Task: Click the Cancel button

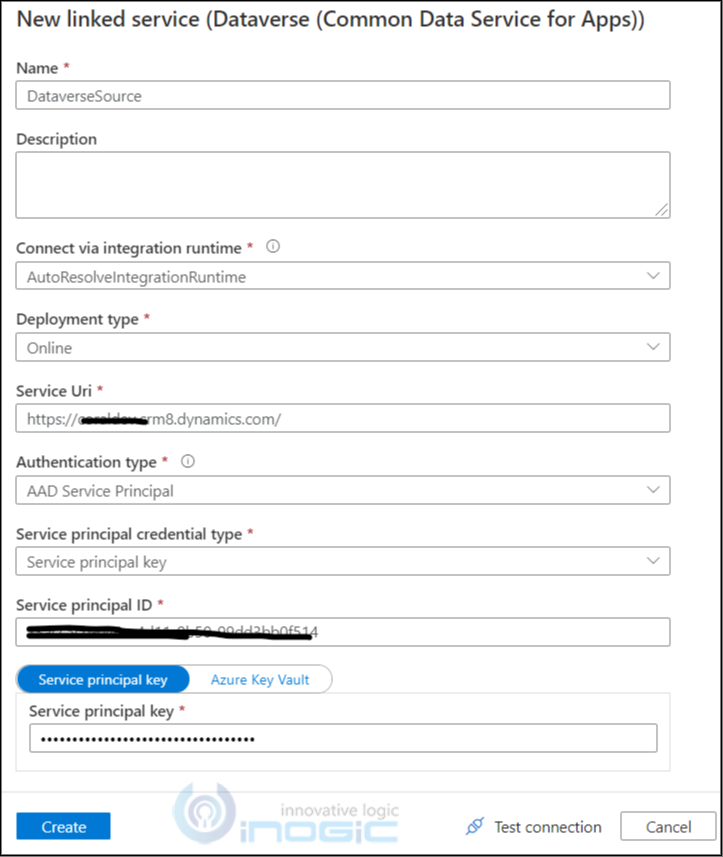Action: pyautogui.click(x=668, y=826)
